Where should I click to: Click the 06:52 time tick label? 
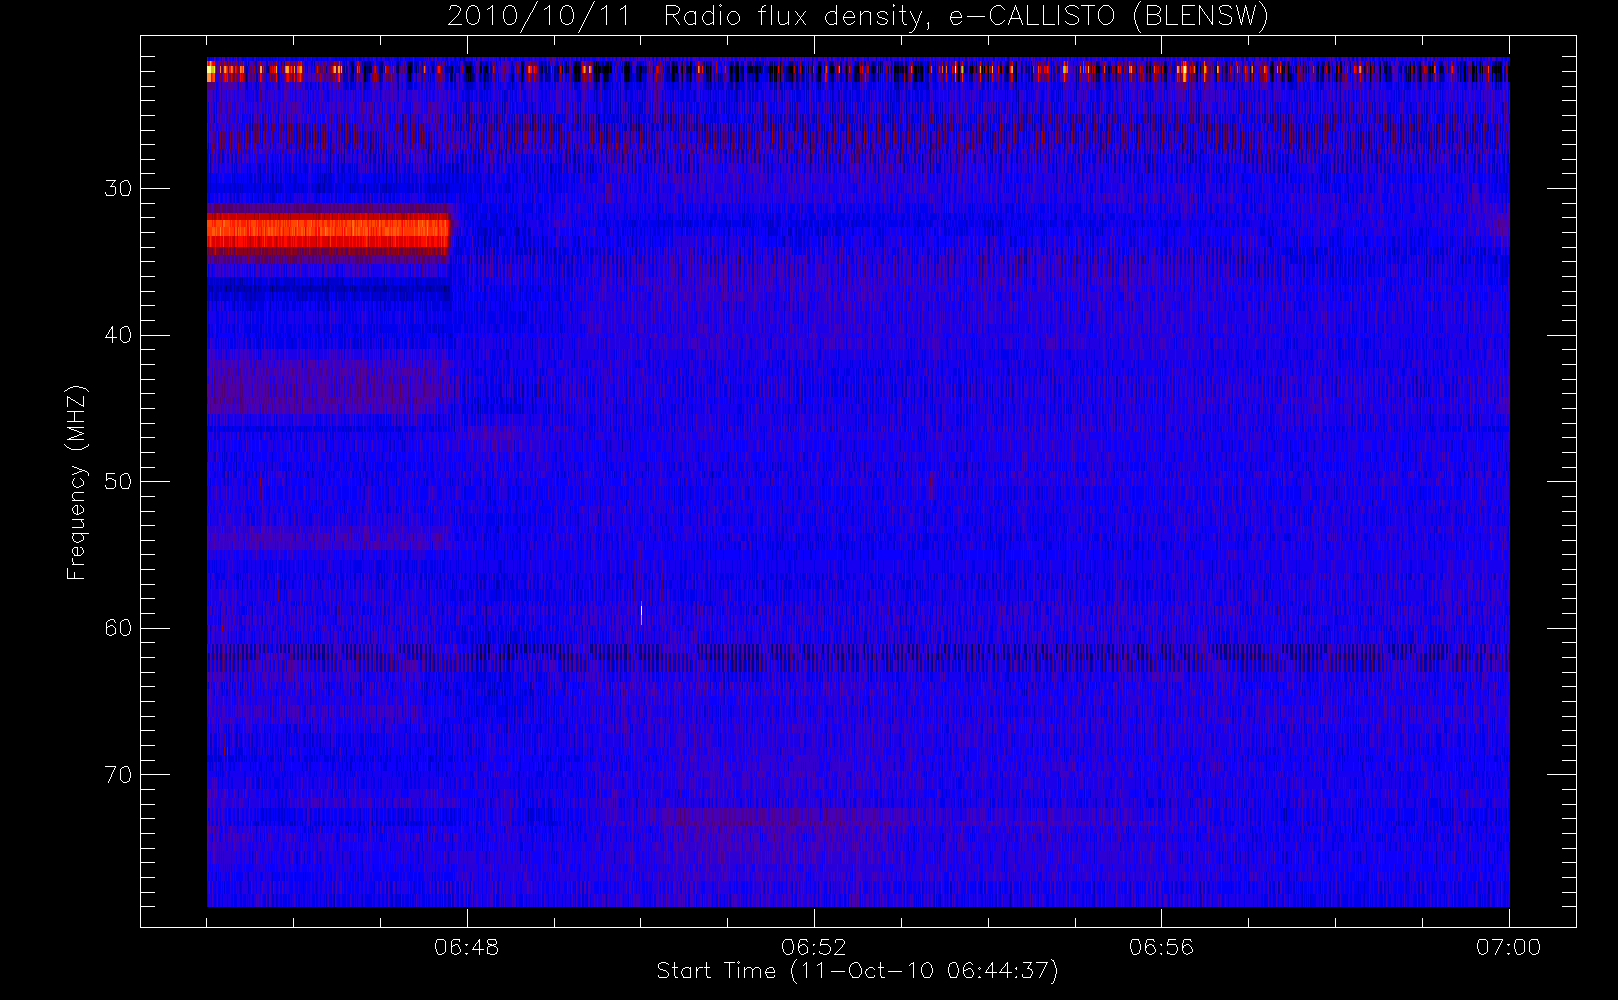[x=814, y=947]
